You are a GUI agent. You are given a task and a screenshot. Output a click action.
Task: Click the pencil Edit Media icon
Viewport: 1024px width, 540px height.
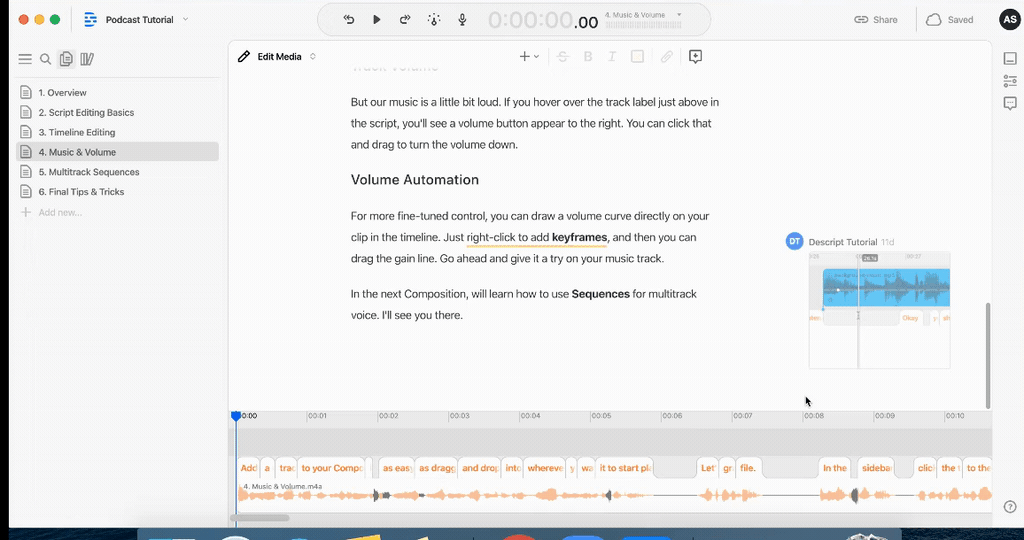pyautogui.click(x=244, y=57)
